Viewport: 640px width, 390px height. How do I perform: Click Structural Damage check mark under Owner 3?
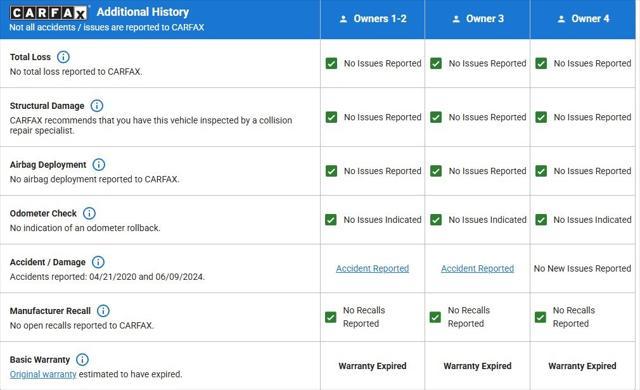coord(436,117)
